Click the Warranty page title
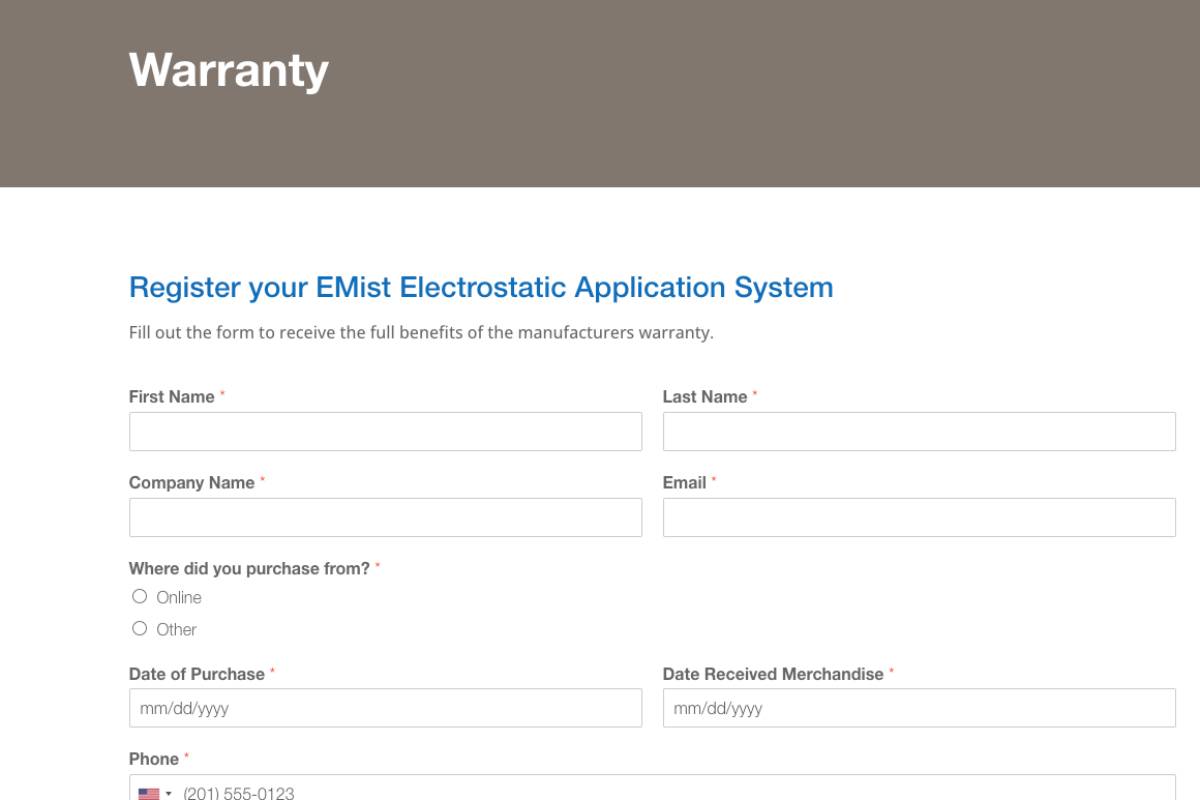 click(x=228, y=69)
